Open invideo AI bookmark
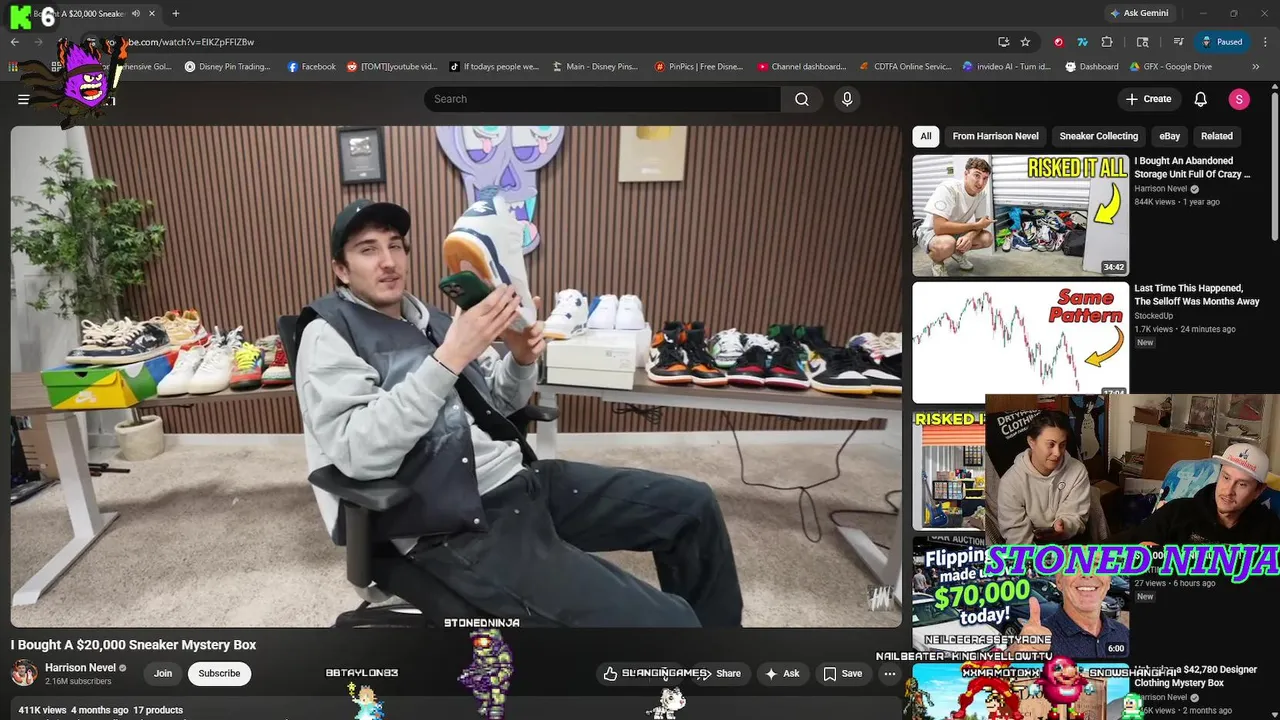 click(1006, 67)
